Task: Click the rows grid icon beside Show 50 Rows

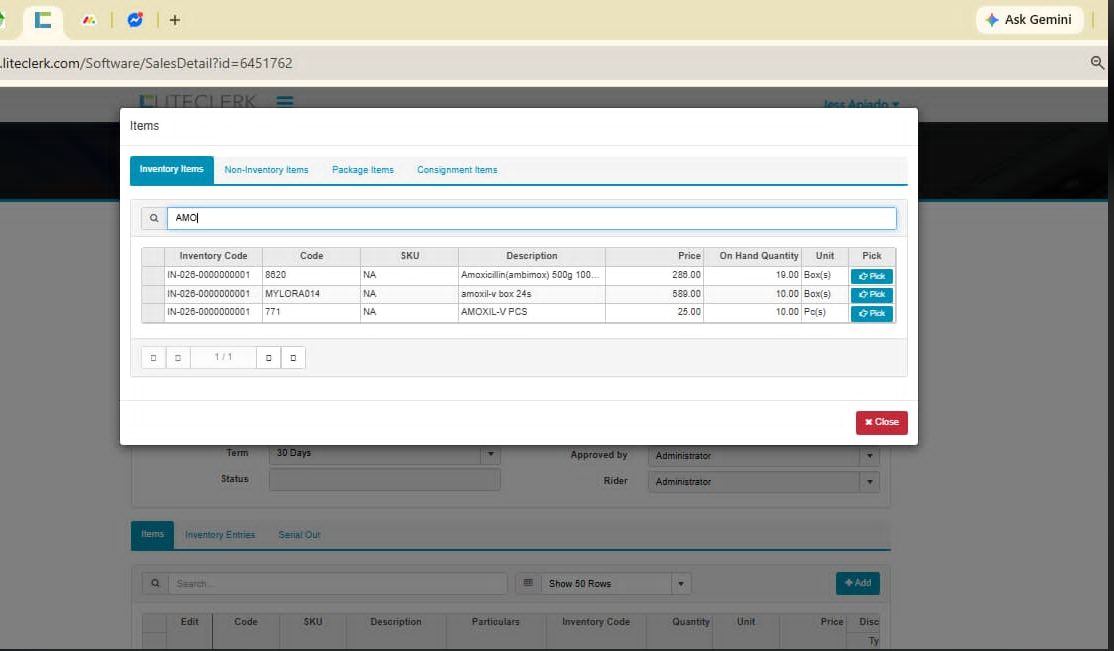Action: pos(528,583)
